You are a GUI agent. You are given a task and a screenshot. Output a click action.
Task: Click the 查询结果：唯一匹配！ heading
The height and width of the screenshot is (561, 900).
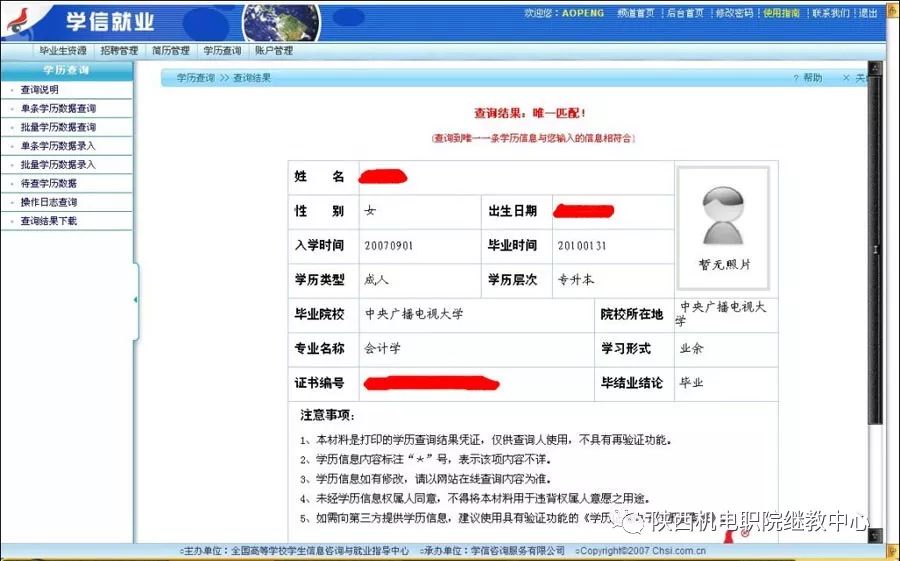[530, 113]
